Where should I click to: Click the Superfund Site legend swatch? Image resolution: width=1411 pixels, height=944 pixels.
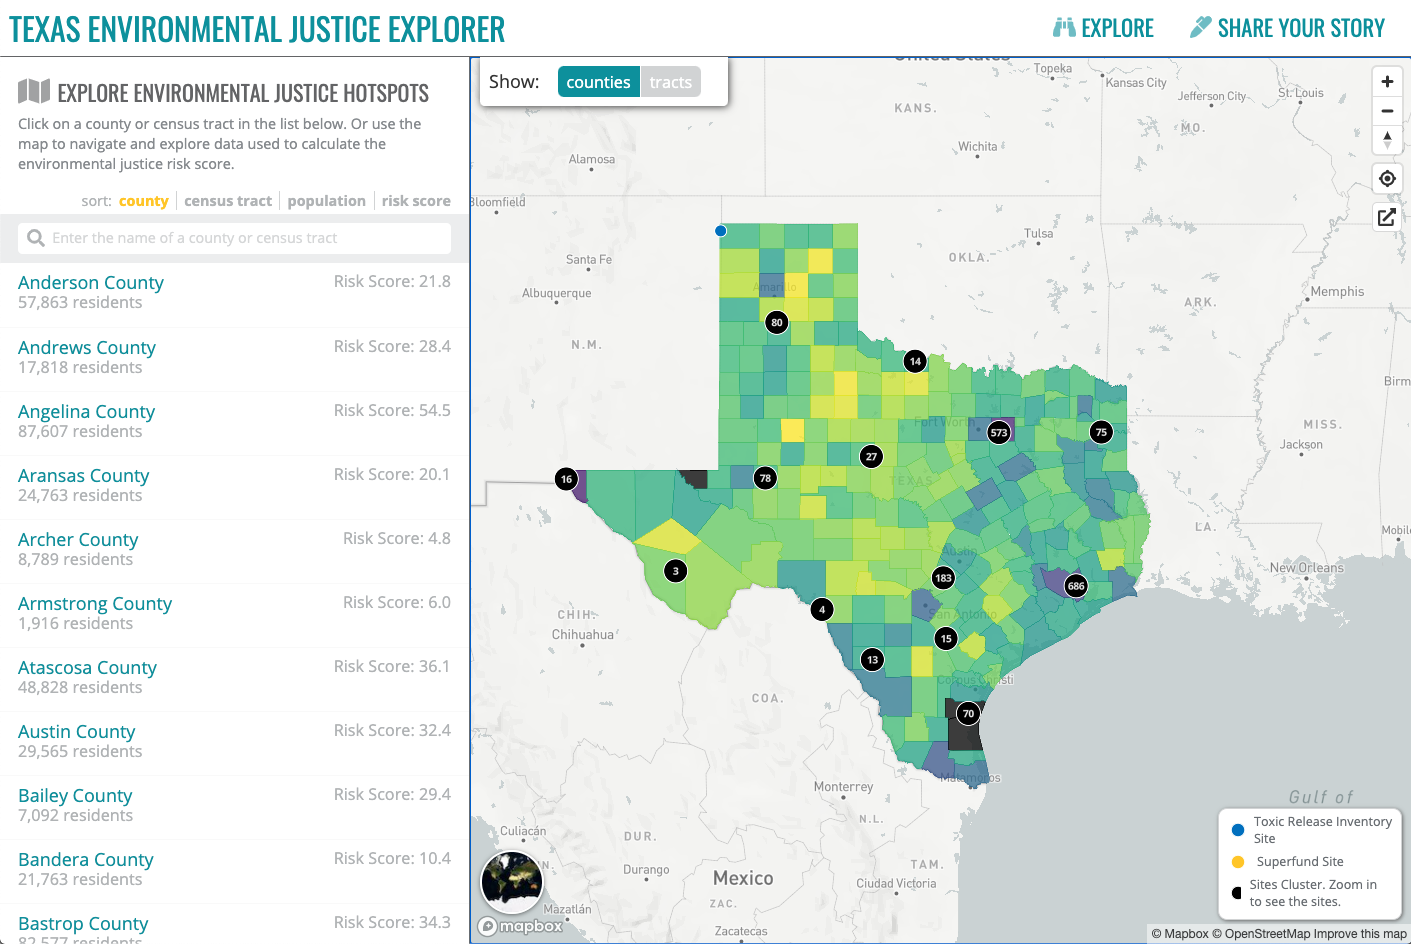[1238, 862]
